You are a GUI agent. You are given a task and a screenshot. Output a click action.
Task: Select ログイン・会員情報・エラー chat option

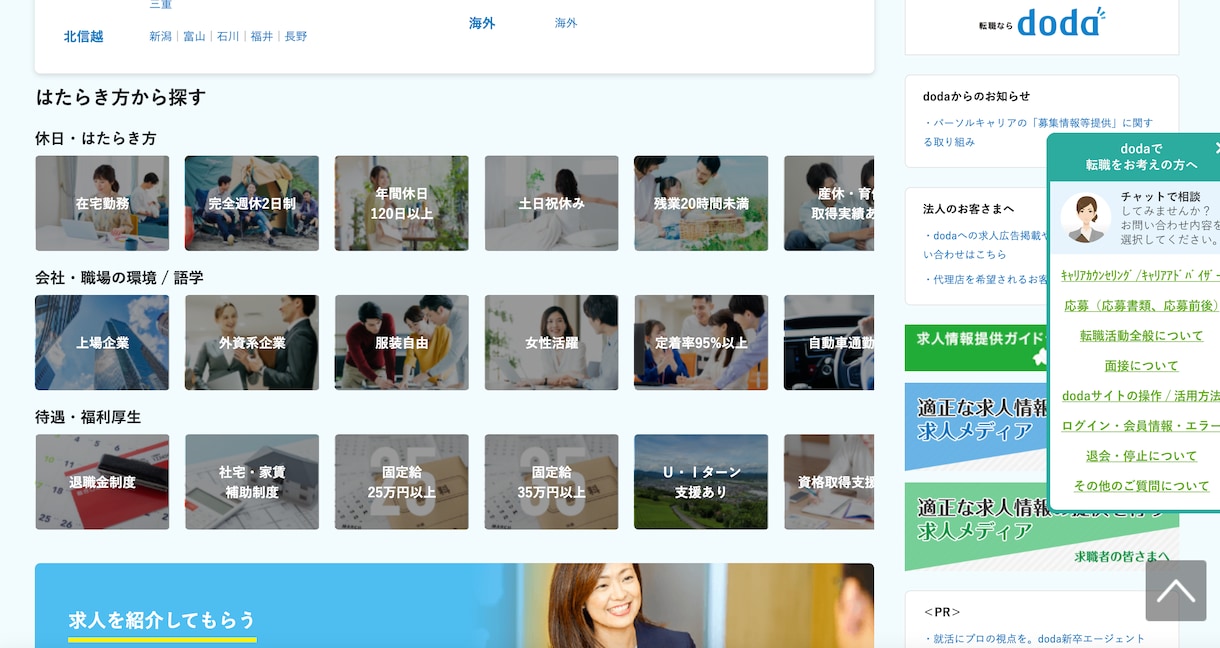coord(1141,426)
